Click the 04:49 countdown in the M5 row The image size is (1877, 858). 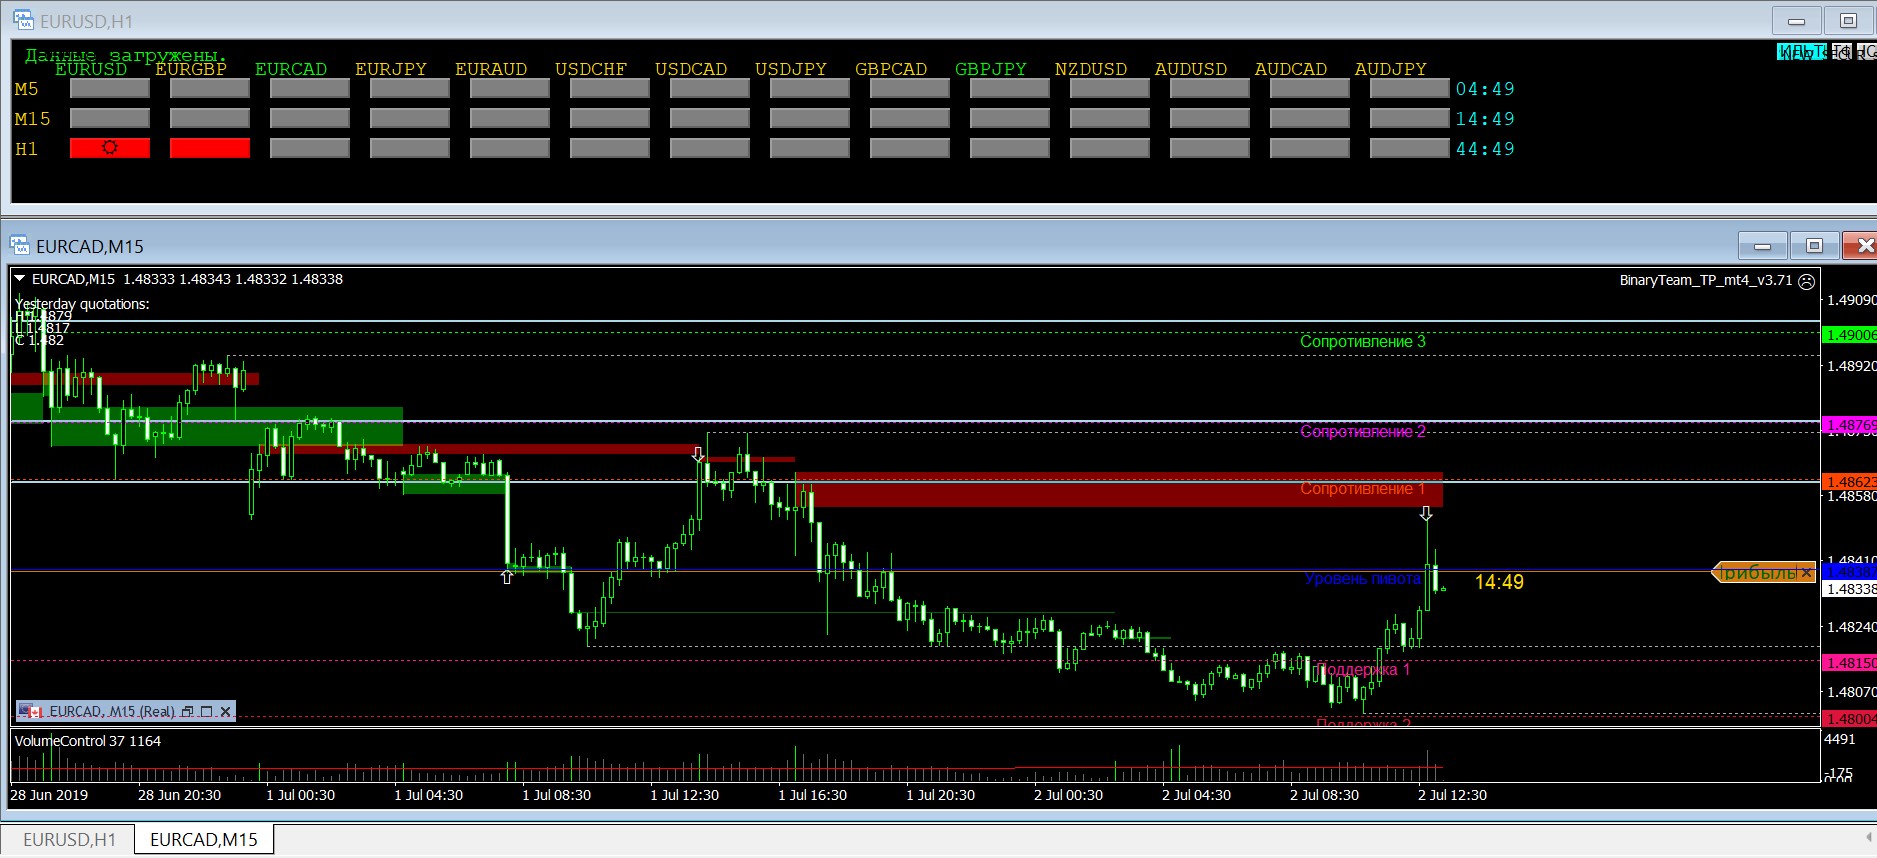(1485, 89)
